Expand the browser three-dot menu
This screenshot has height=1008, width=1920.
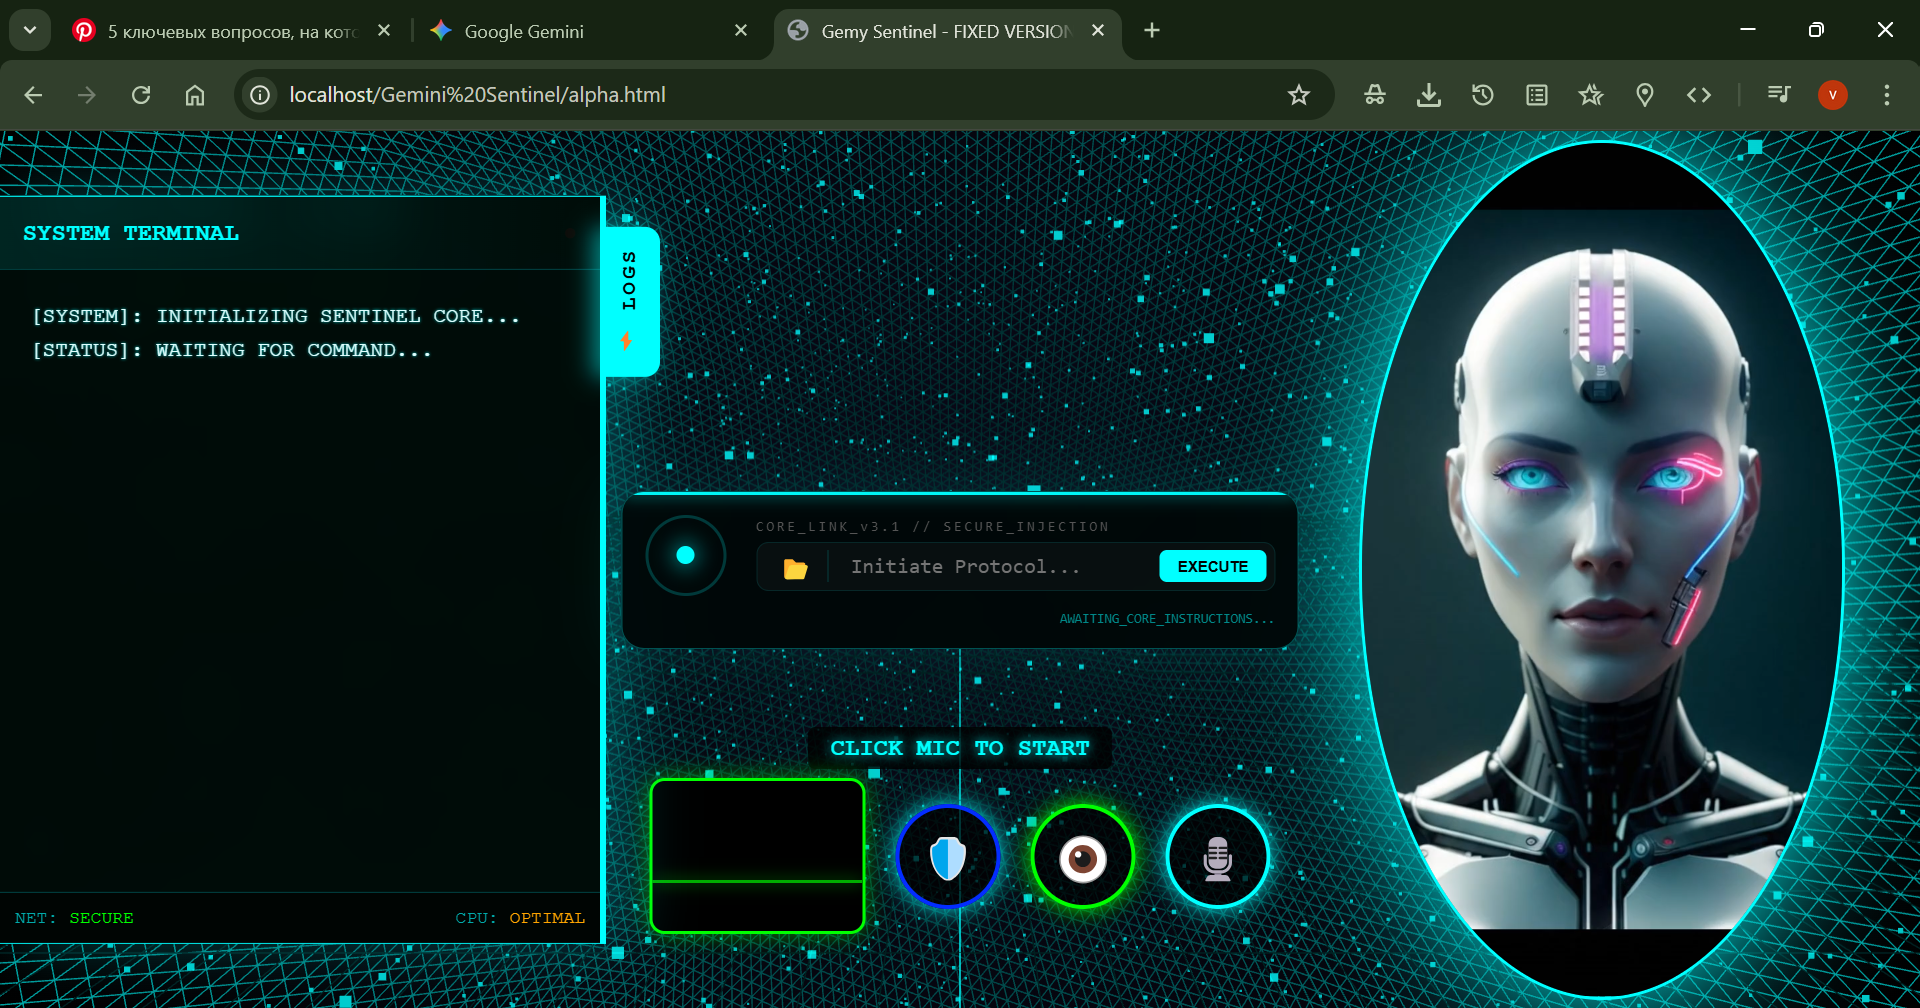tap(1887, 95)
